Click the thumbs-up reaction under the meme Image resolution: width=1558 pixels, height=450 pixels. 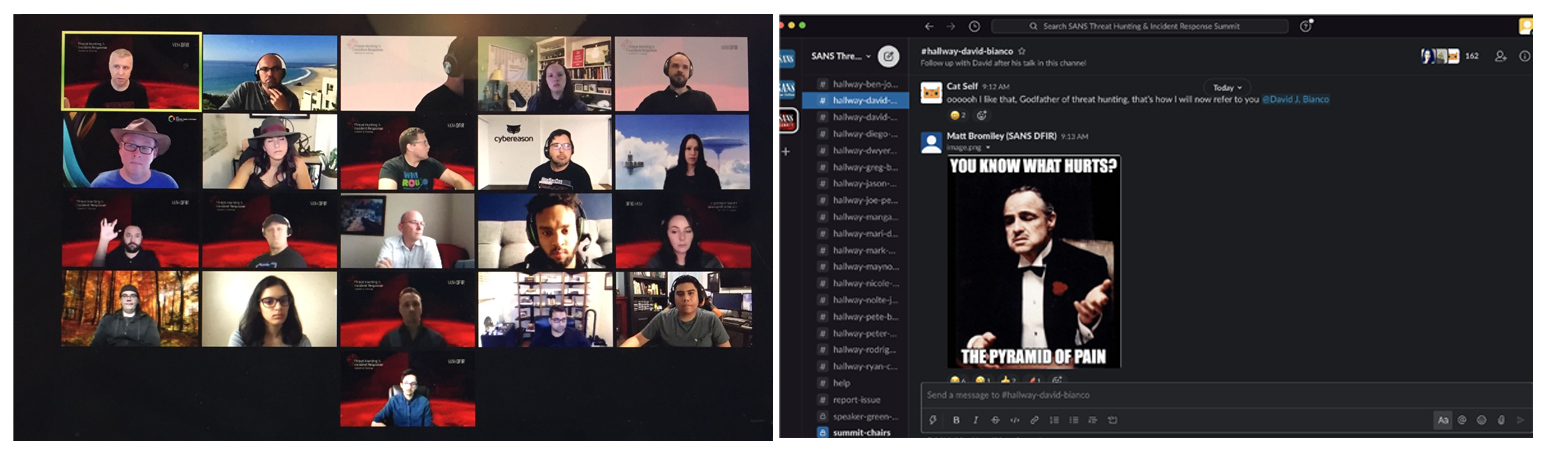pos(1007,379)
